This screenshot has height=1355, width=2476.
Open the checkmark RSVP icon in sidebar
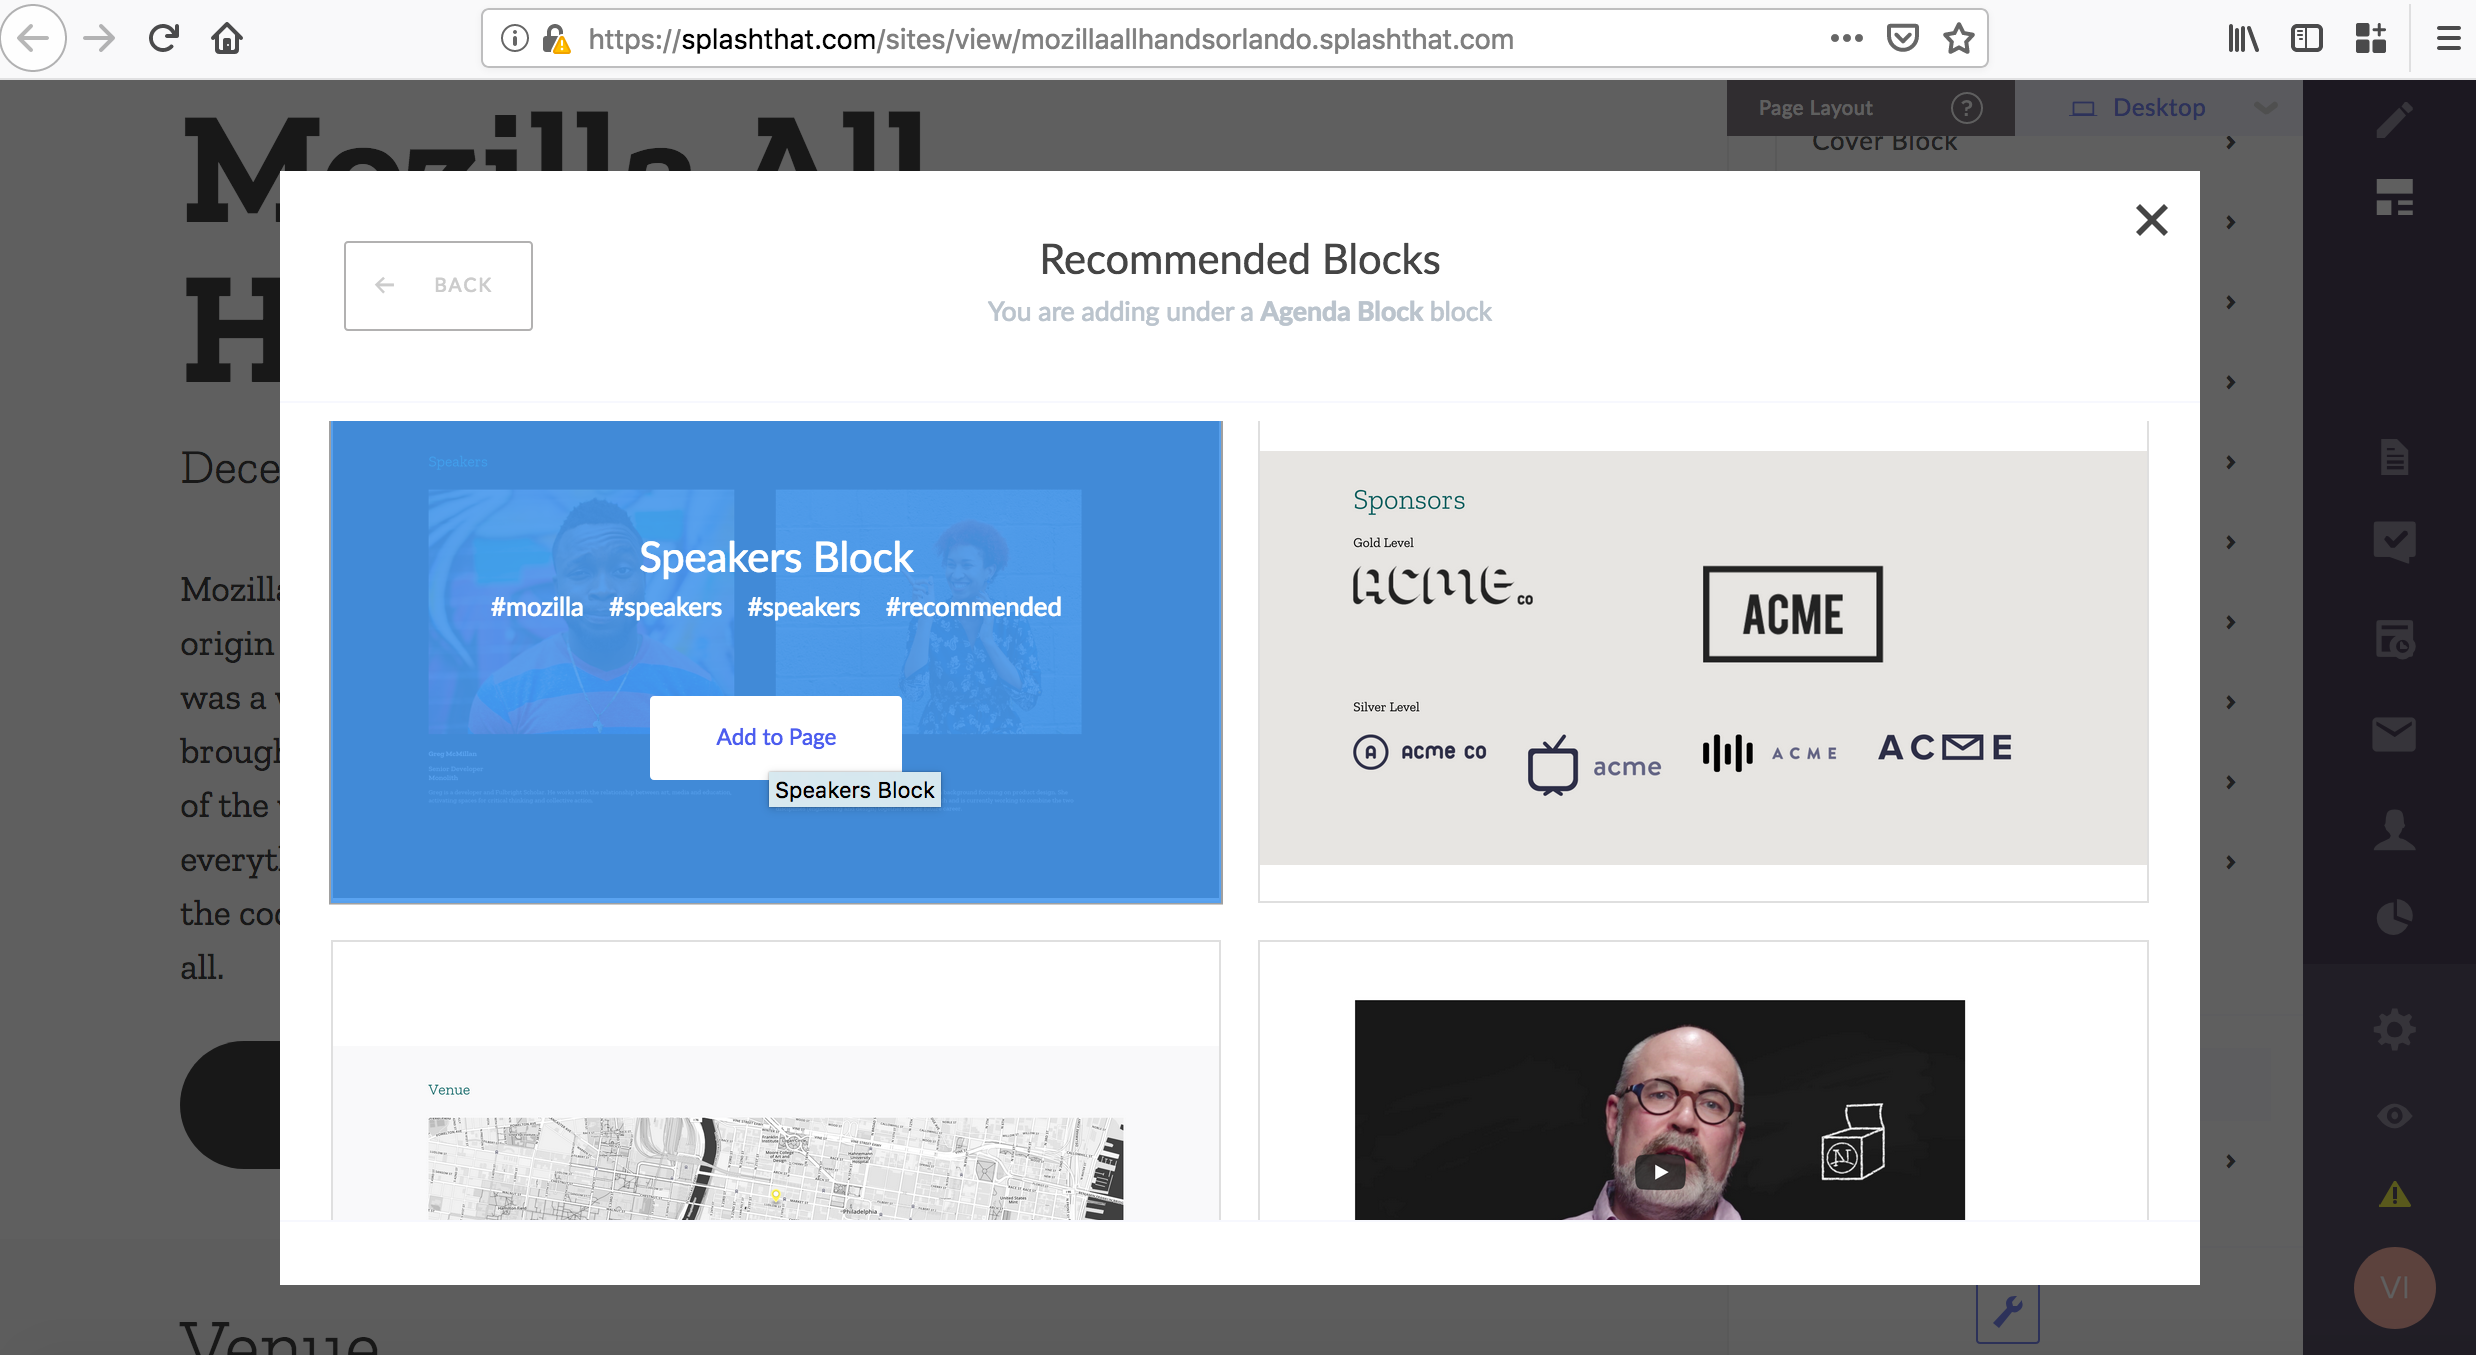[2394, 542]
